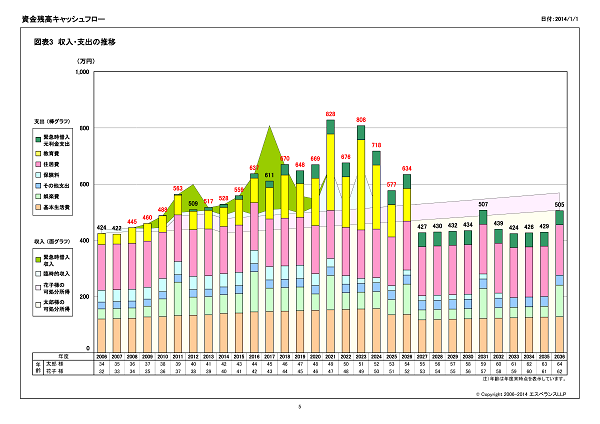Image resolution: width=600 pixels, height=424 pixels.
Task: Click the 422 value label above 2007 bar
Action: [x=117, y=228]
